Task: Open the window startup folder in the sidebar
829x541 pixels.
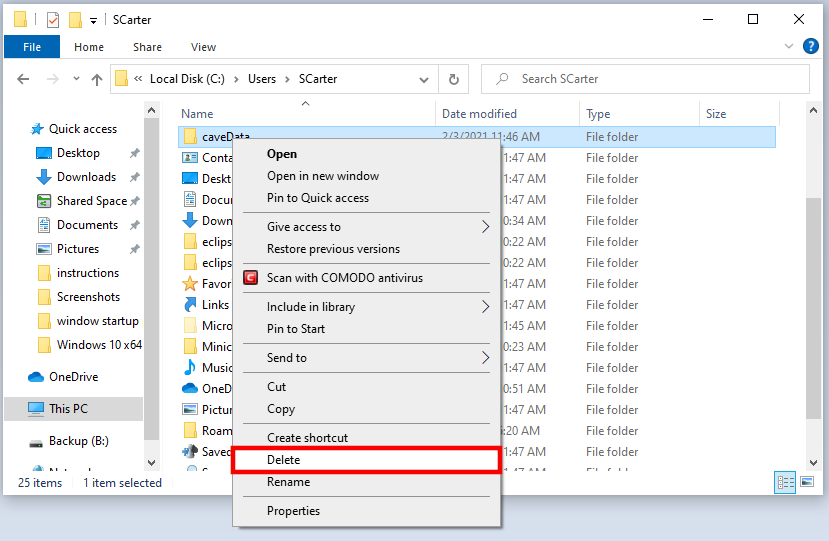Action: point(97,321)
